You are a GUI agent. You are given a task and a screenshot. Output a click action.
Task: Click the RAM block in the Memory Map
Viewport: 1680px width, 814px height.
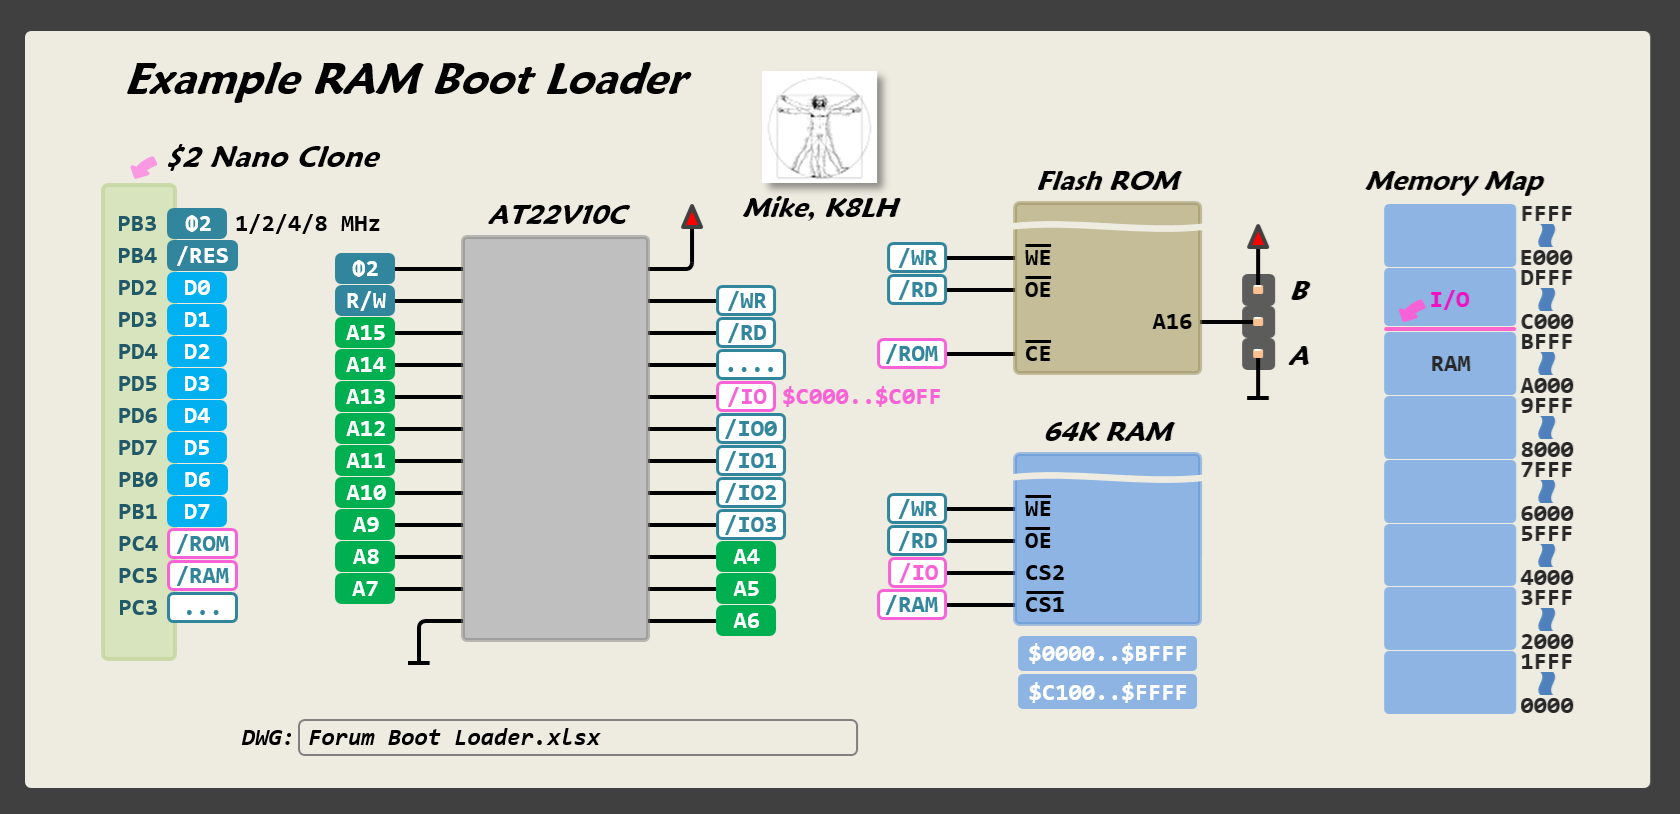[x=1449, y=364]
